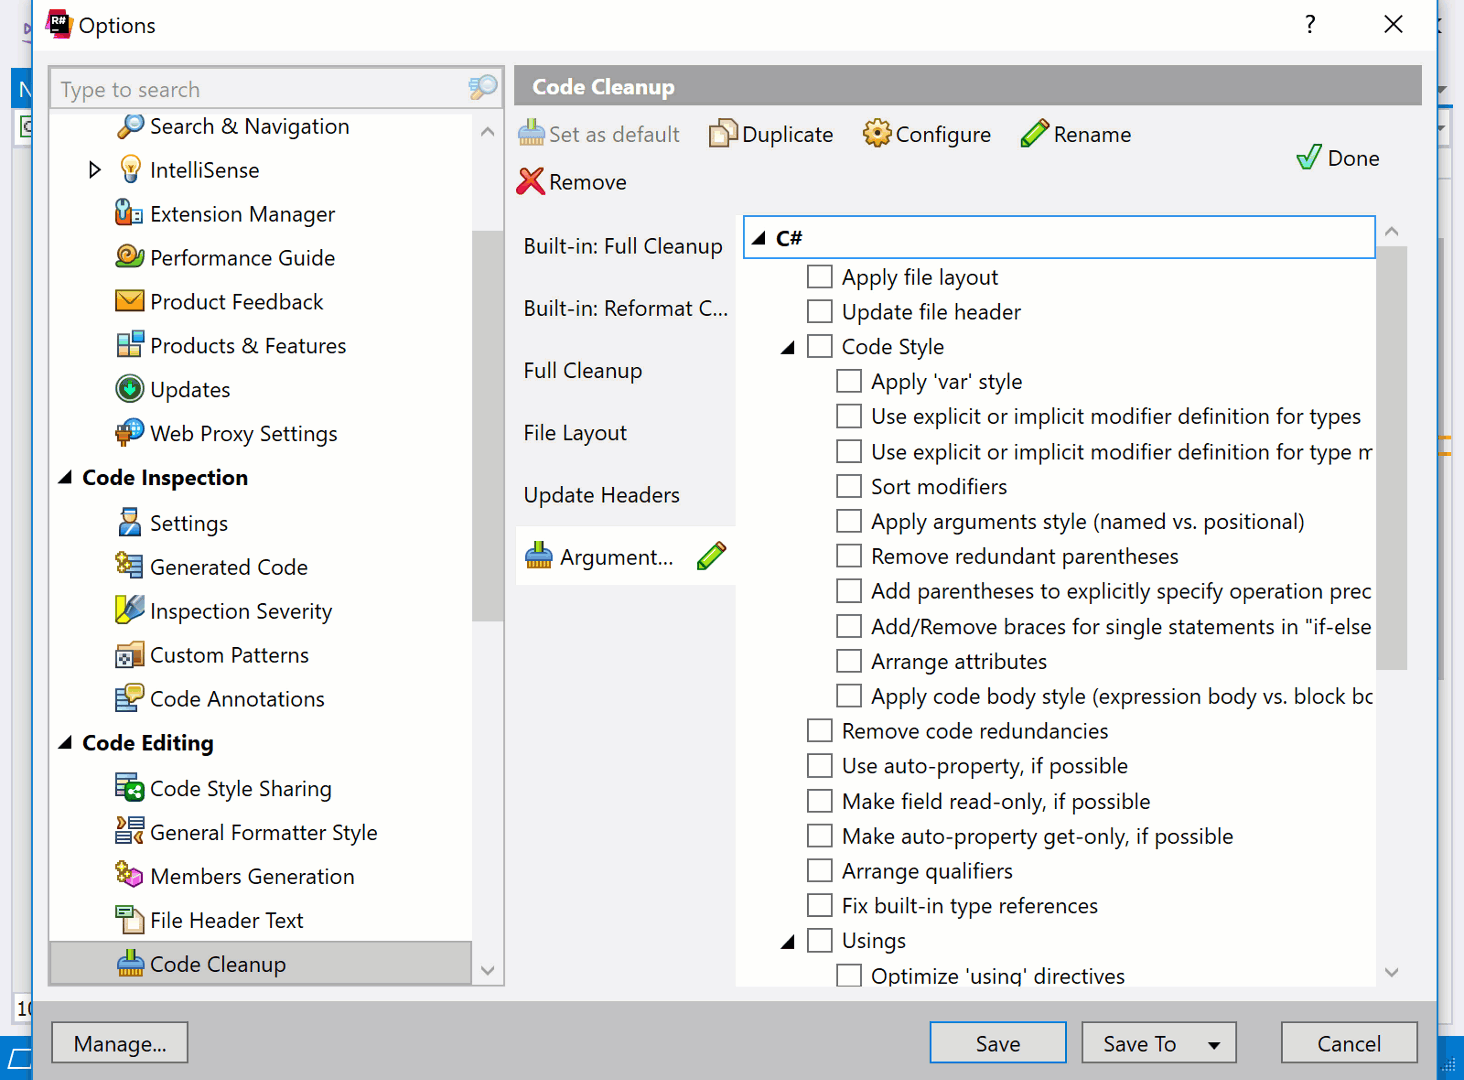Click the Cancel button

(x=1348, y=1044)
